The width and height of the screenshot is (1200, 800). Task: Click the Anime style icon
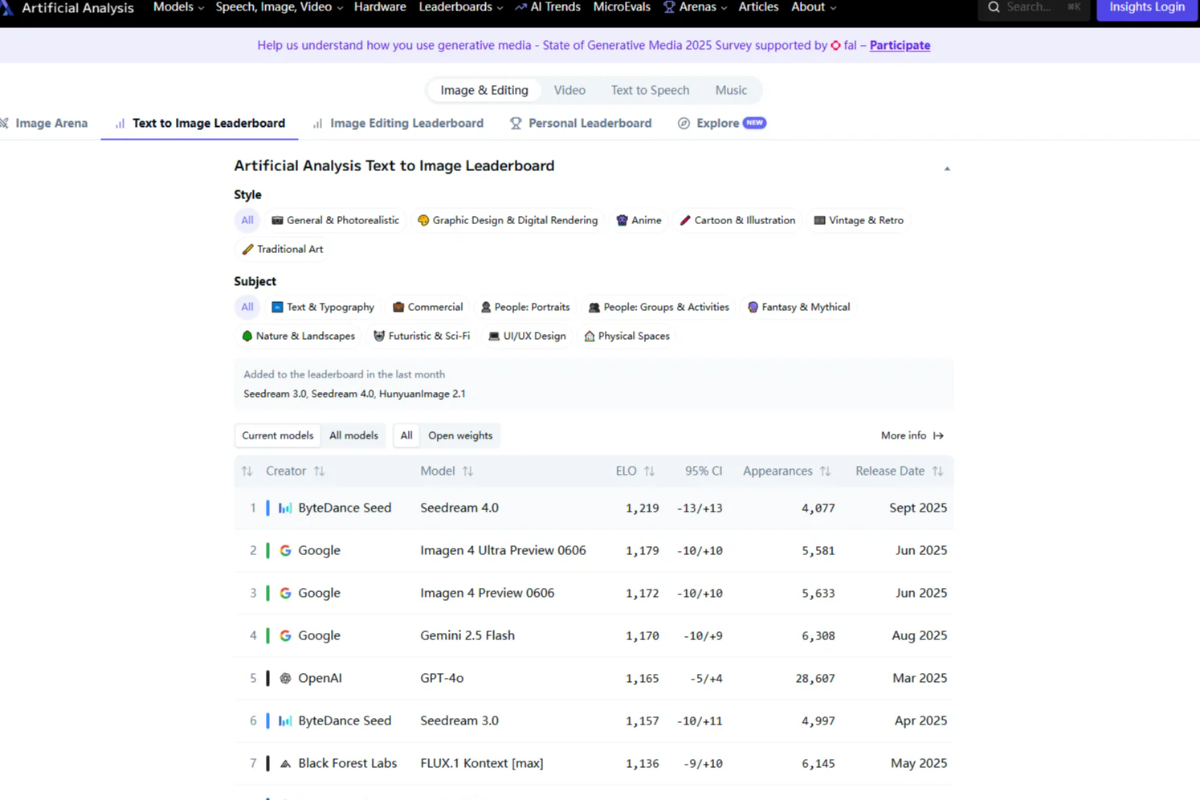622,220
